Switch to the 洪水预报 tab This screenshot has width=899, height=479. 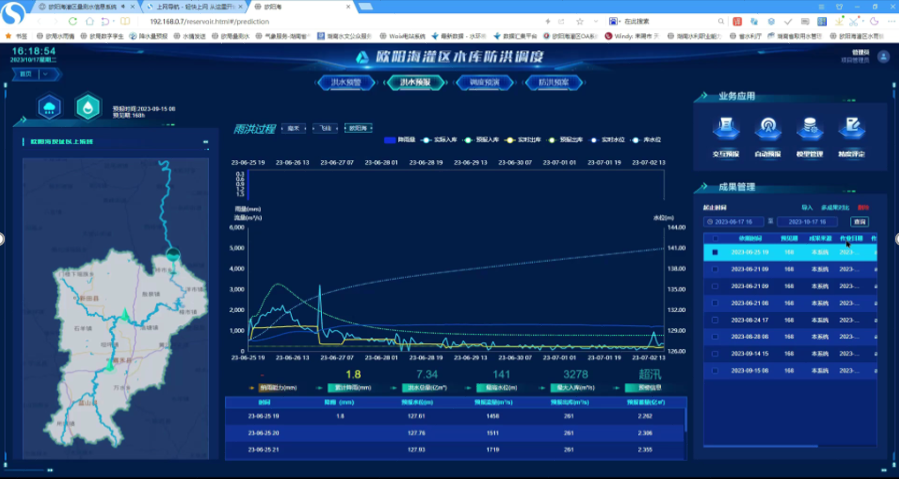(415, 82)
